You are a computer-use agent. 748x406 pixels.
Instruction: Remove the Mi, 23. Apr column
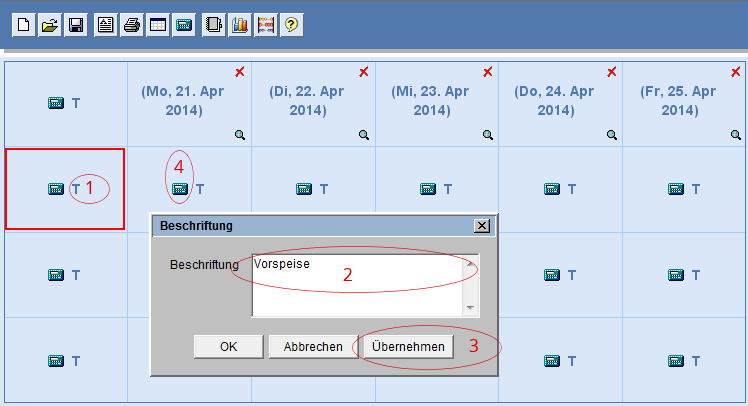click(488, 72)
